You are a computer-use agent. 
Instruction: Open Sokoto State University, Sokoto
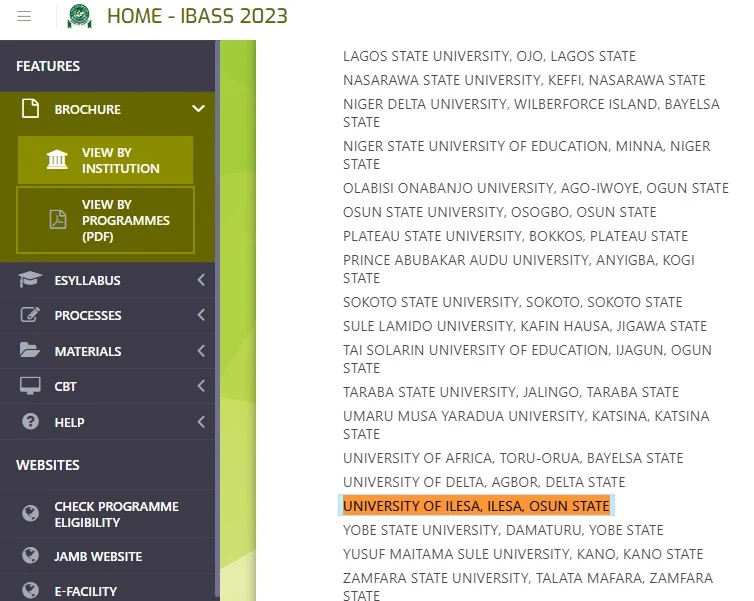pyautogui.click(x=513, y=302)
